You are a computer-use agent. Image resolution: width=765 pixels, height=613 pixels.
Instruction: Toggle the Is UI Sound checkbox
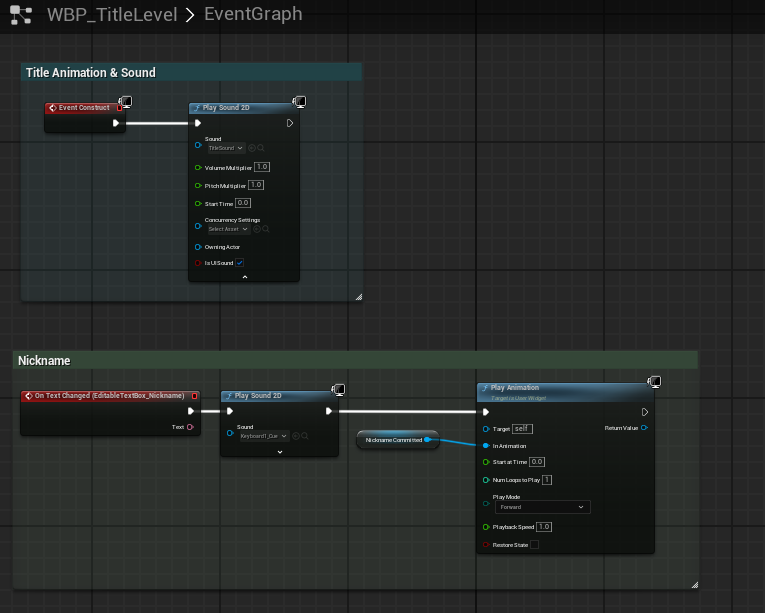[240, 263]
